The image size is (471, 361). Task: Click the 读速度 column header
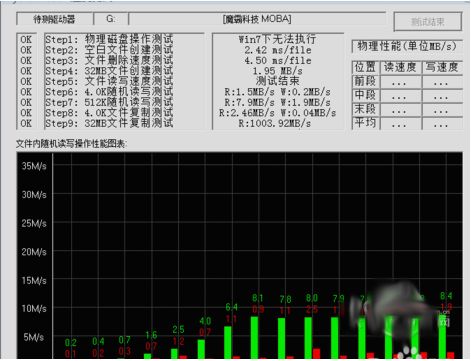point(400,67)
